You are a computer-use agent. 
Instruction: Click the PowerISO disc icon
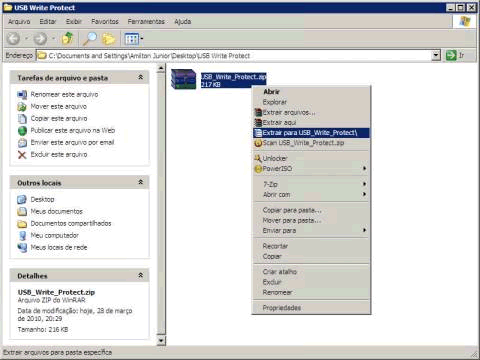click(258, 169)
